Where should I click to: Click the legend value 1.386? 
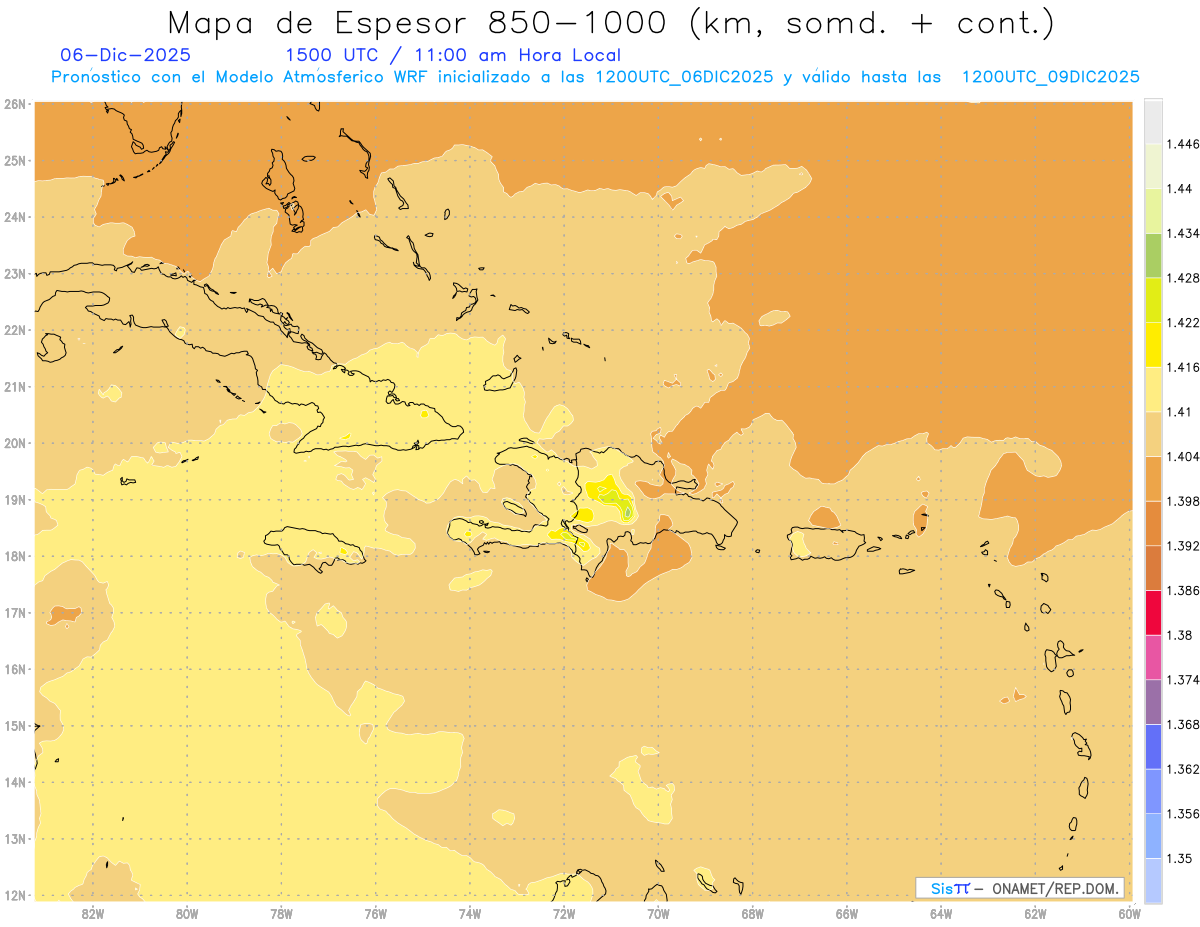(x=1183, y=590)
